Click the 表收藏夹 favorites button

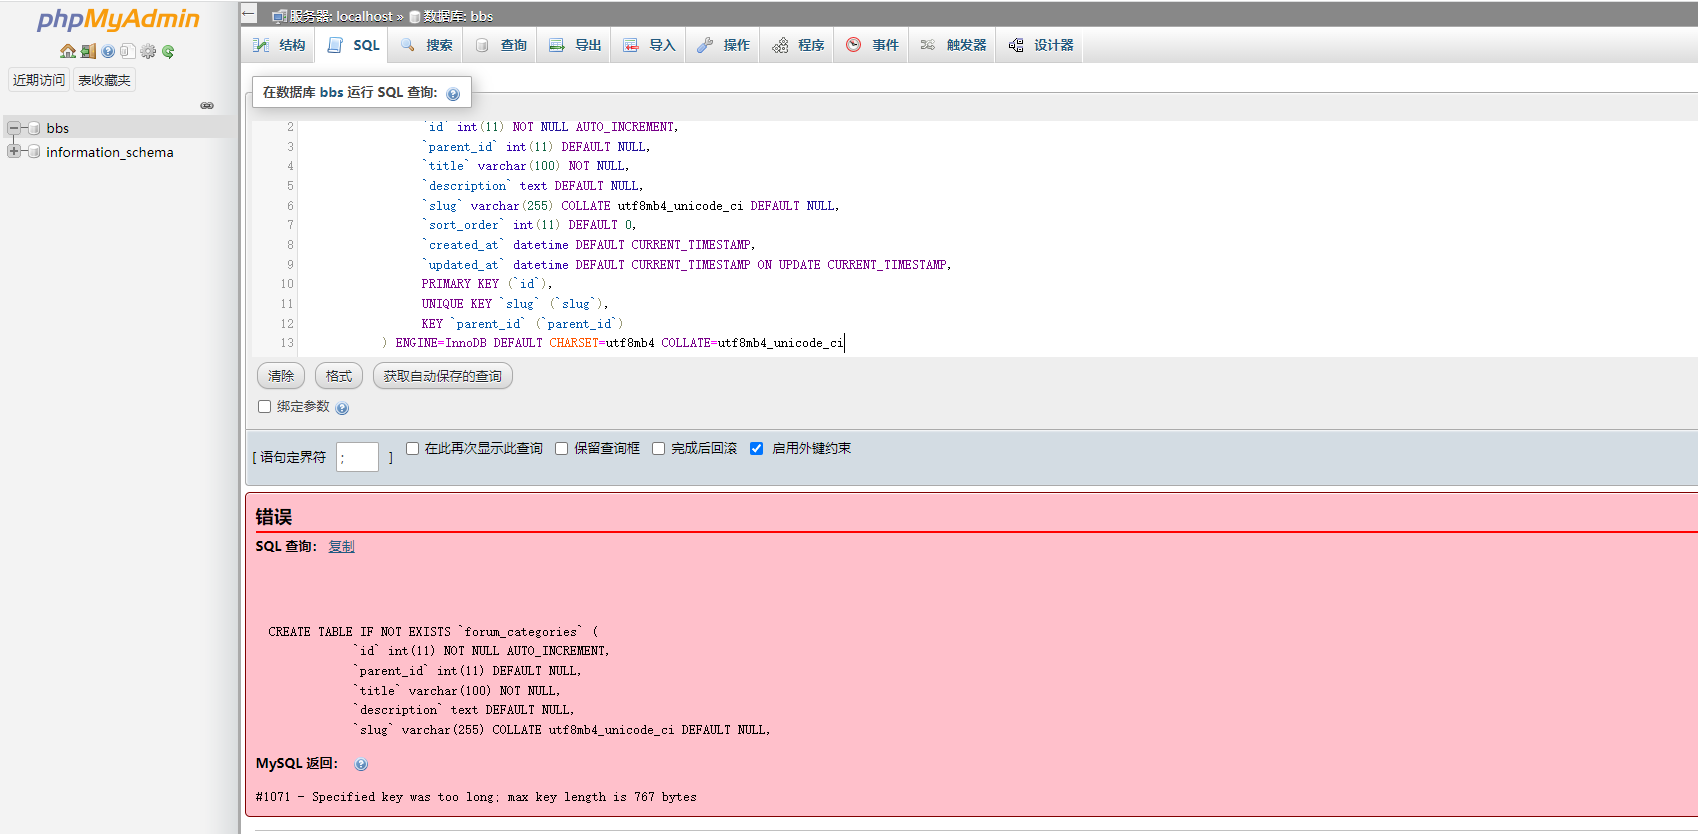(x=105, y=80)
